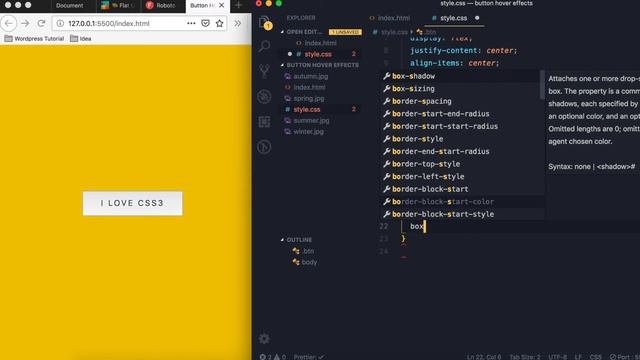
Task: Open Manage gear icon in VS Code
Action: coord(264,338)
